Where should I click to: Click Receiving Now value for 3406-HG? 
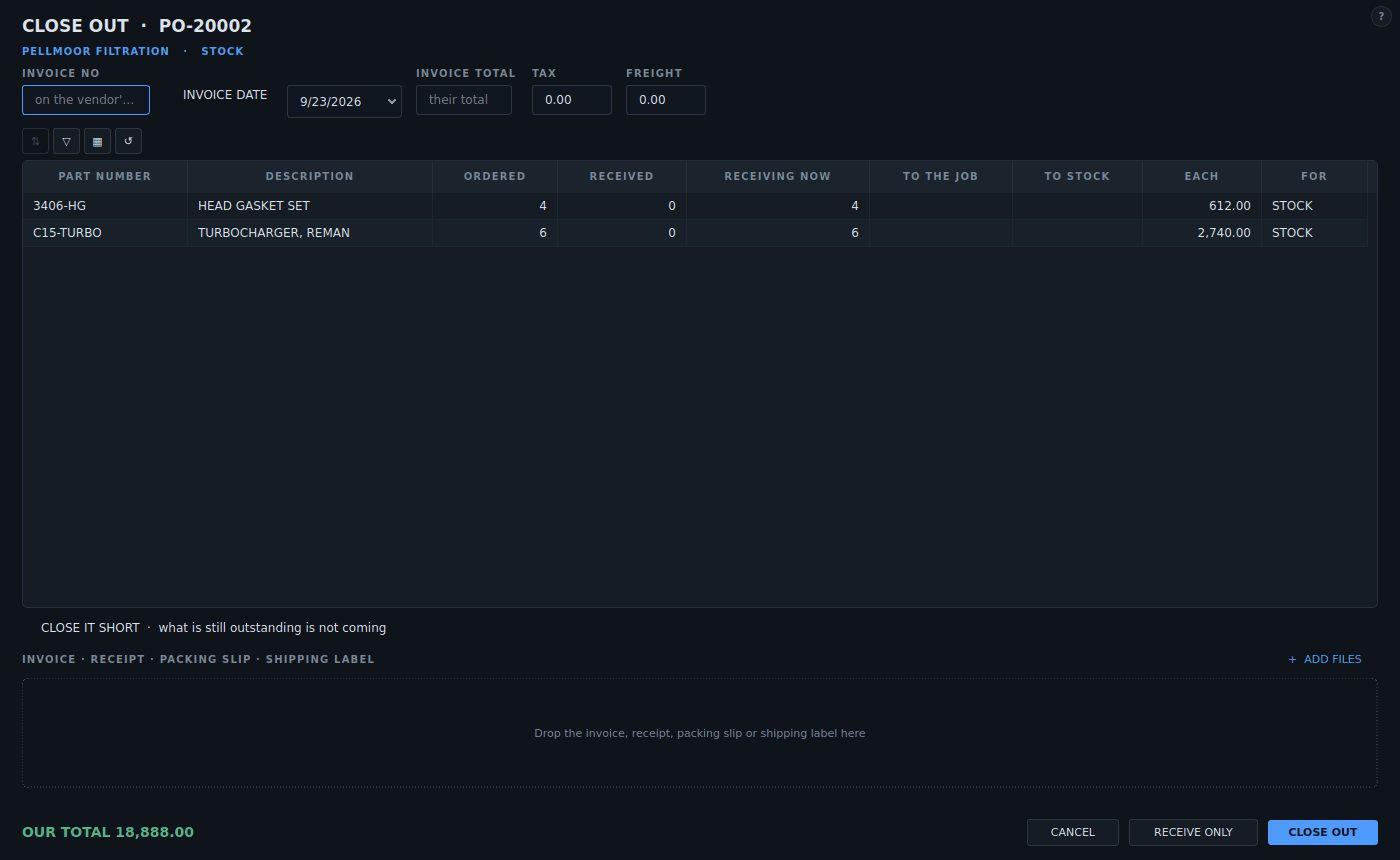point(778,206)
